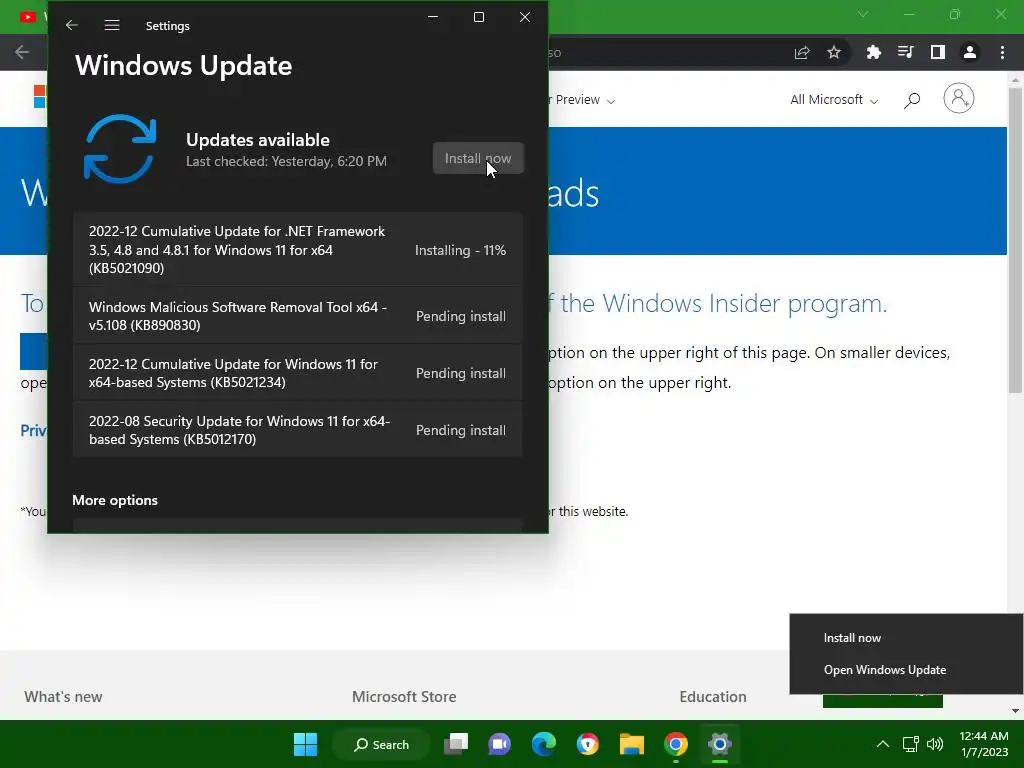Open the Chrome three-dot menu

(1002, 52)
